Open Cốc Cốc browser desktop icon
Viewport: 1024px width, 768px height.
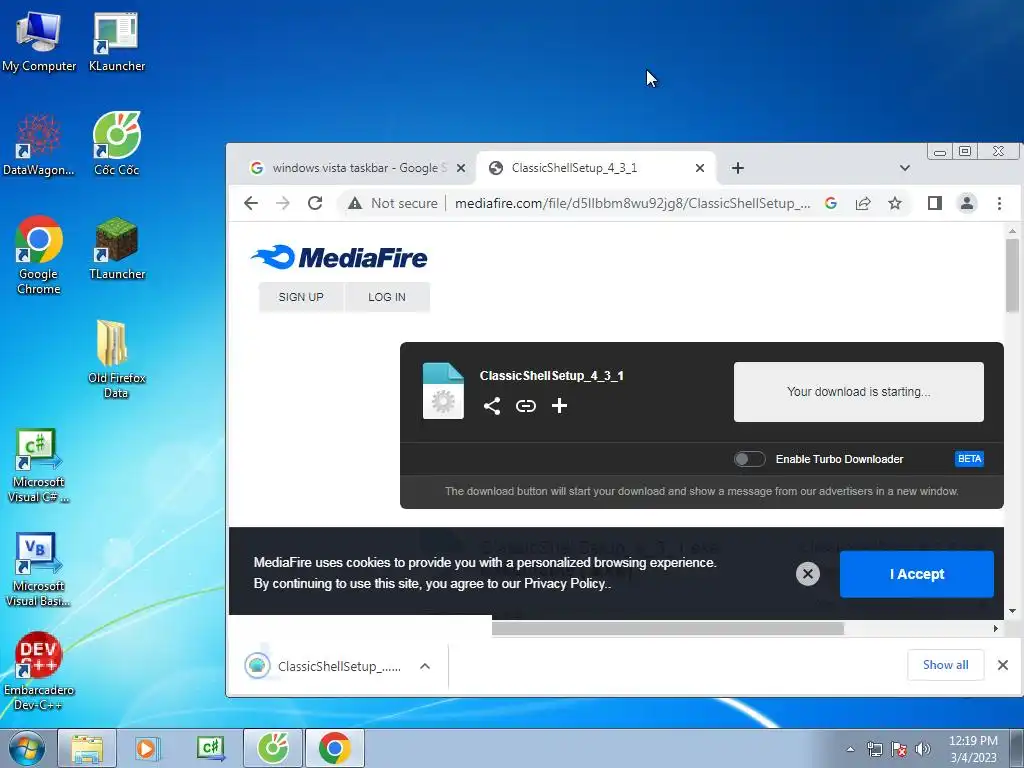tap(116, 145)
